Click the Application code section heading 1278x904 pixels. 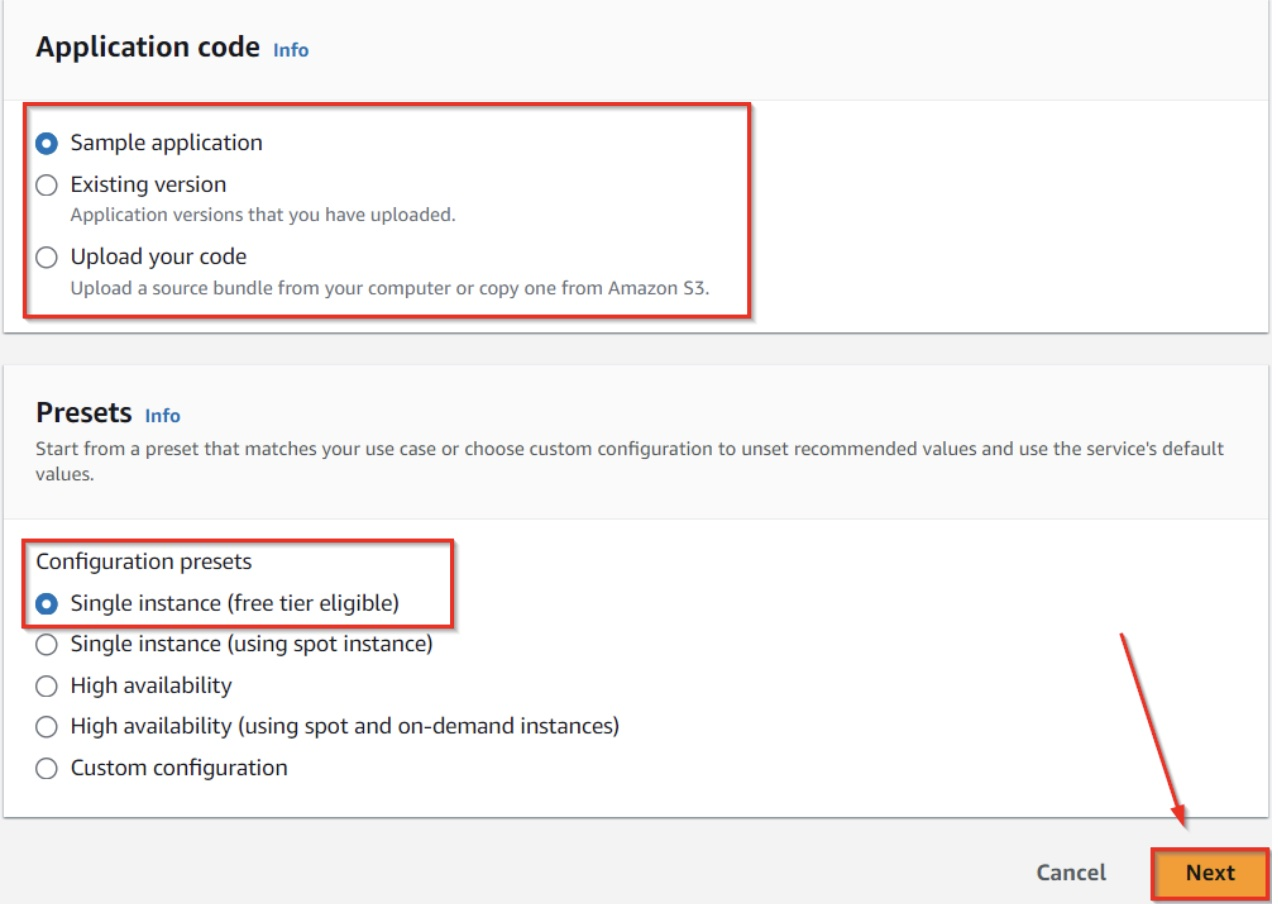coord(148,47)
